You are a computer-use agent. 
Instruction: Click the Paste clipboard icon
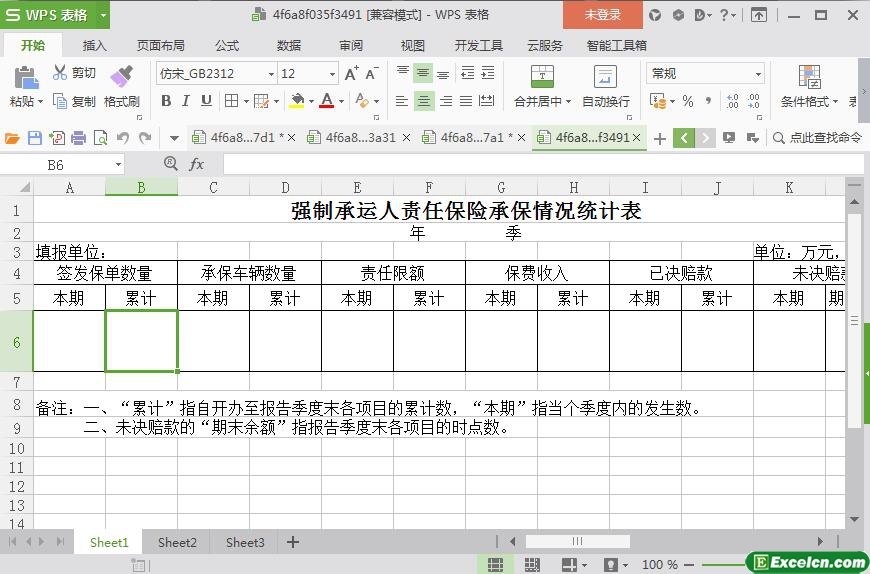click(26, 78)
